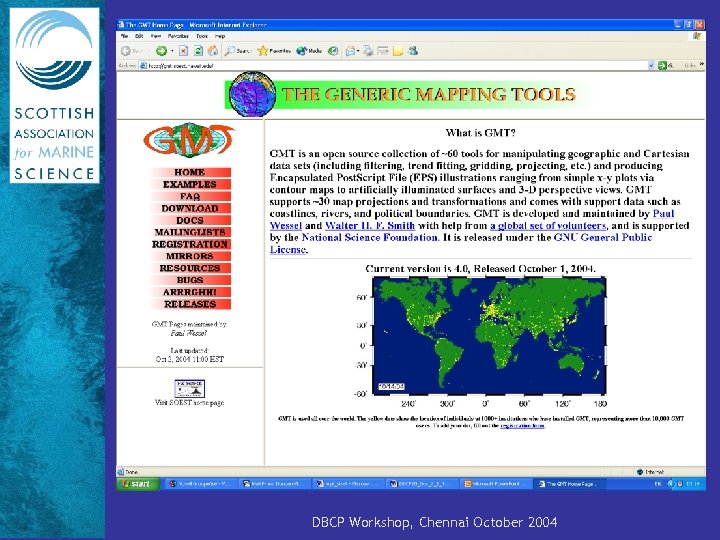
Task: Click the Messenger icon in the toolbar
Action: (x=413, y=51)
